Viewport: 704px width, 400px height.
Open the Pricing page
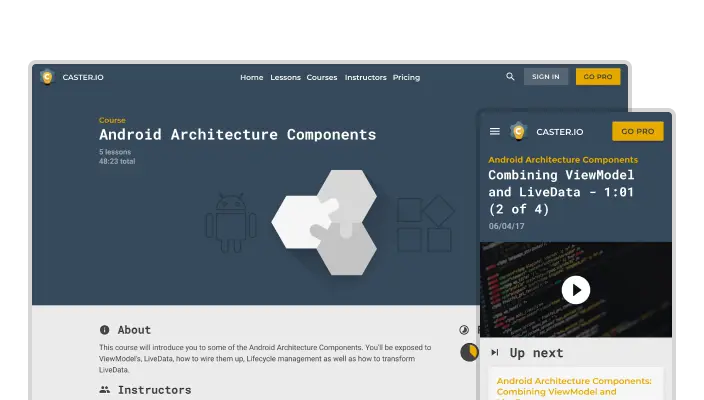(406, 77)
